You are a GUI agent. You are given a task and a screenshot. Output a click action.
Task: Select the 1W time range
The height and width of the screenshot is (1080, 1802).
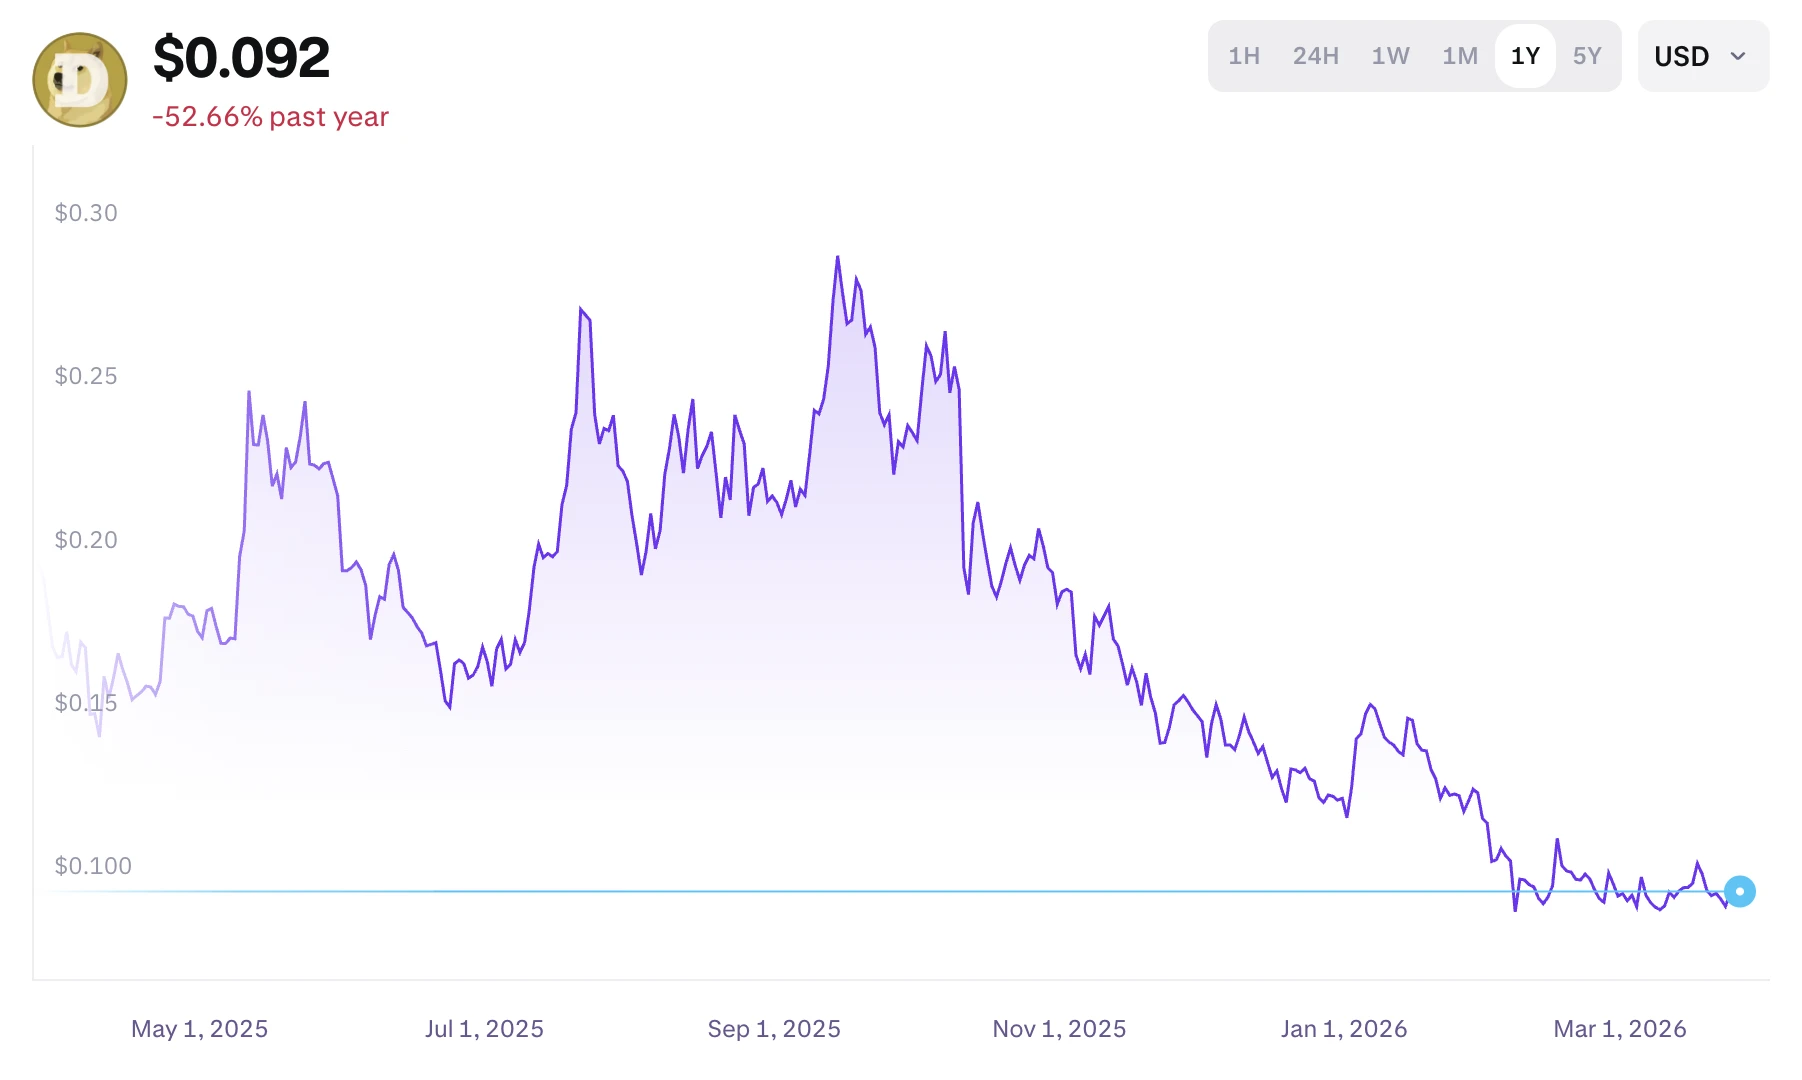pos(1390,56)
